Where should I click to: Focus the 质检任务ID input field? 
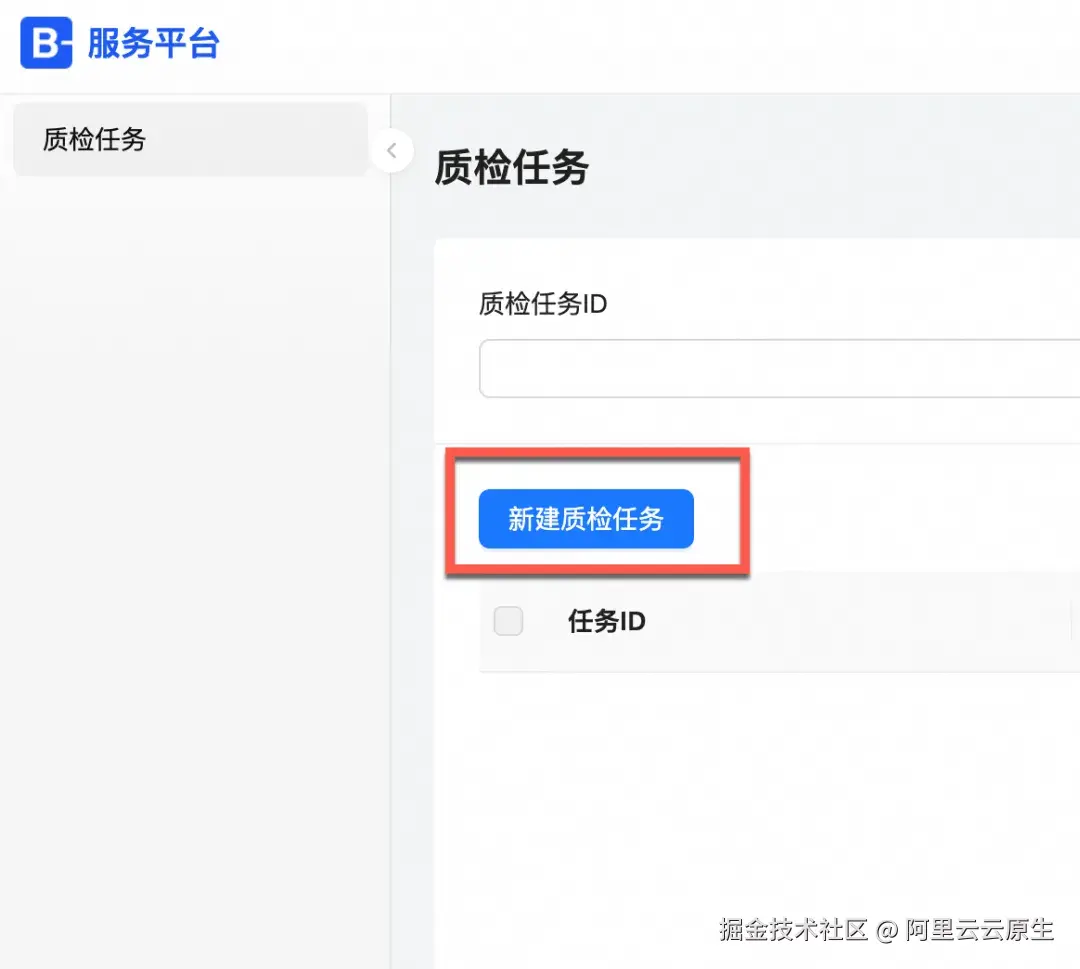coord(779,368)
